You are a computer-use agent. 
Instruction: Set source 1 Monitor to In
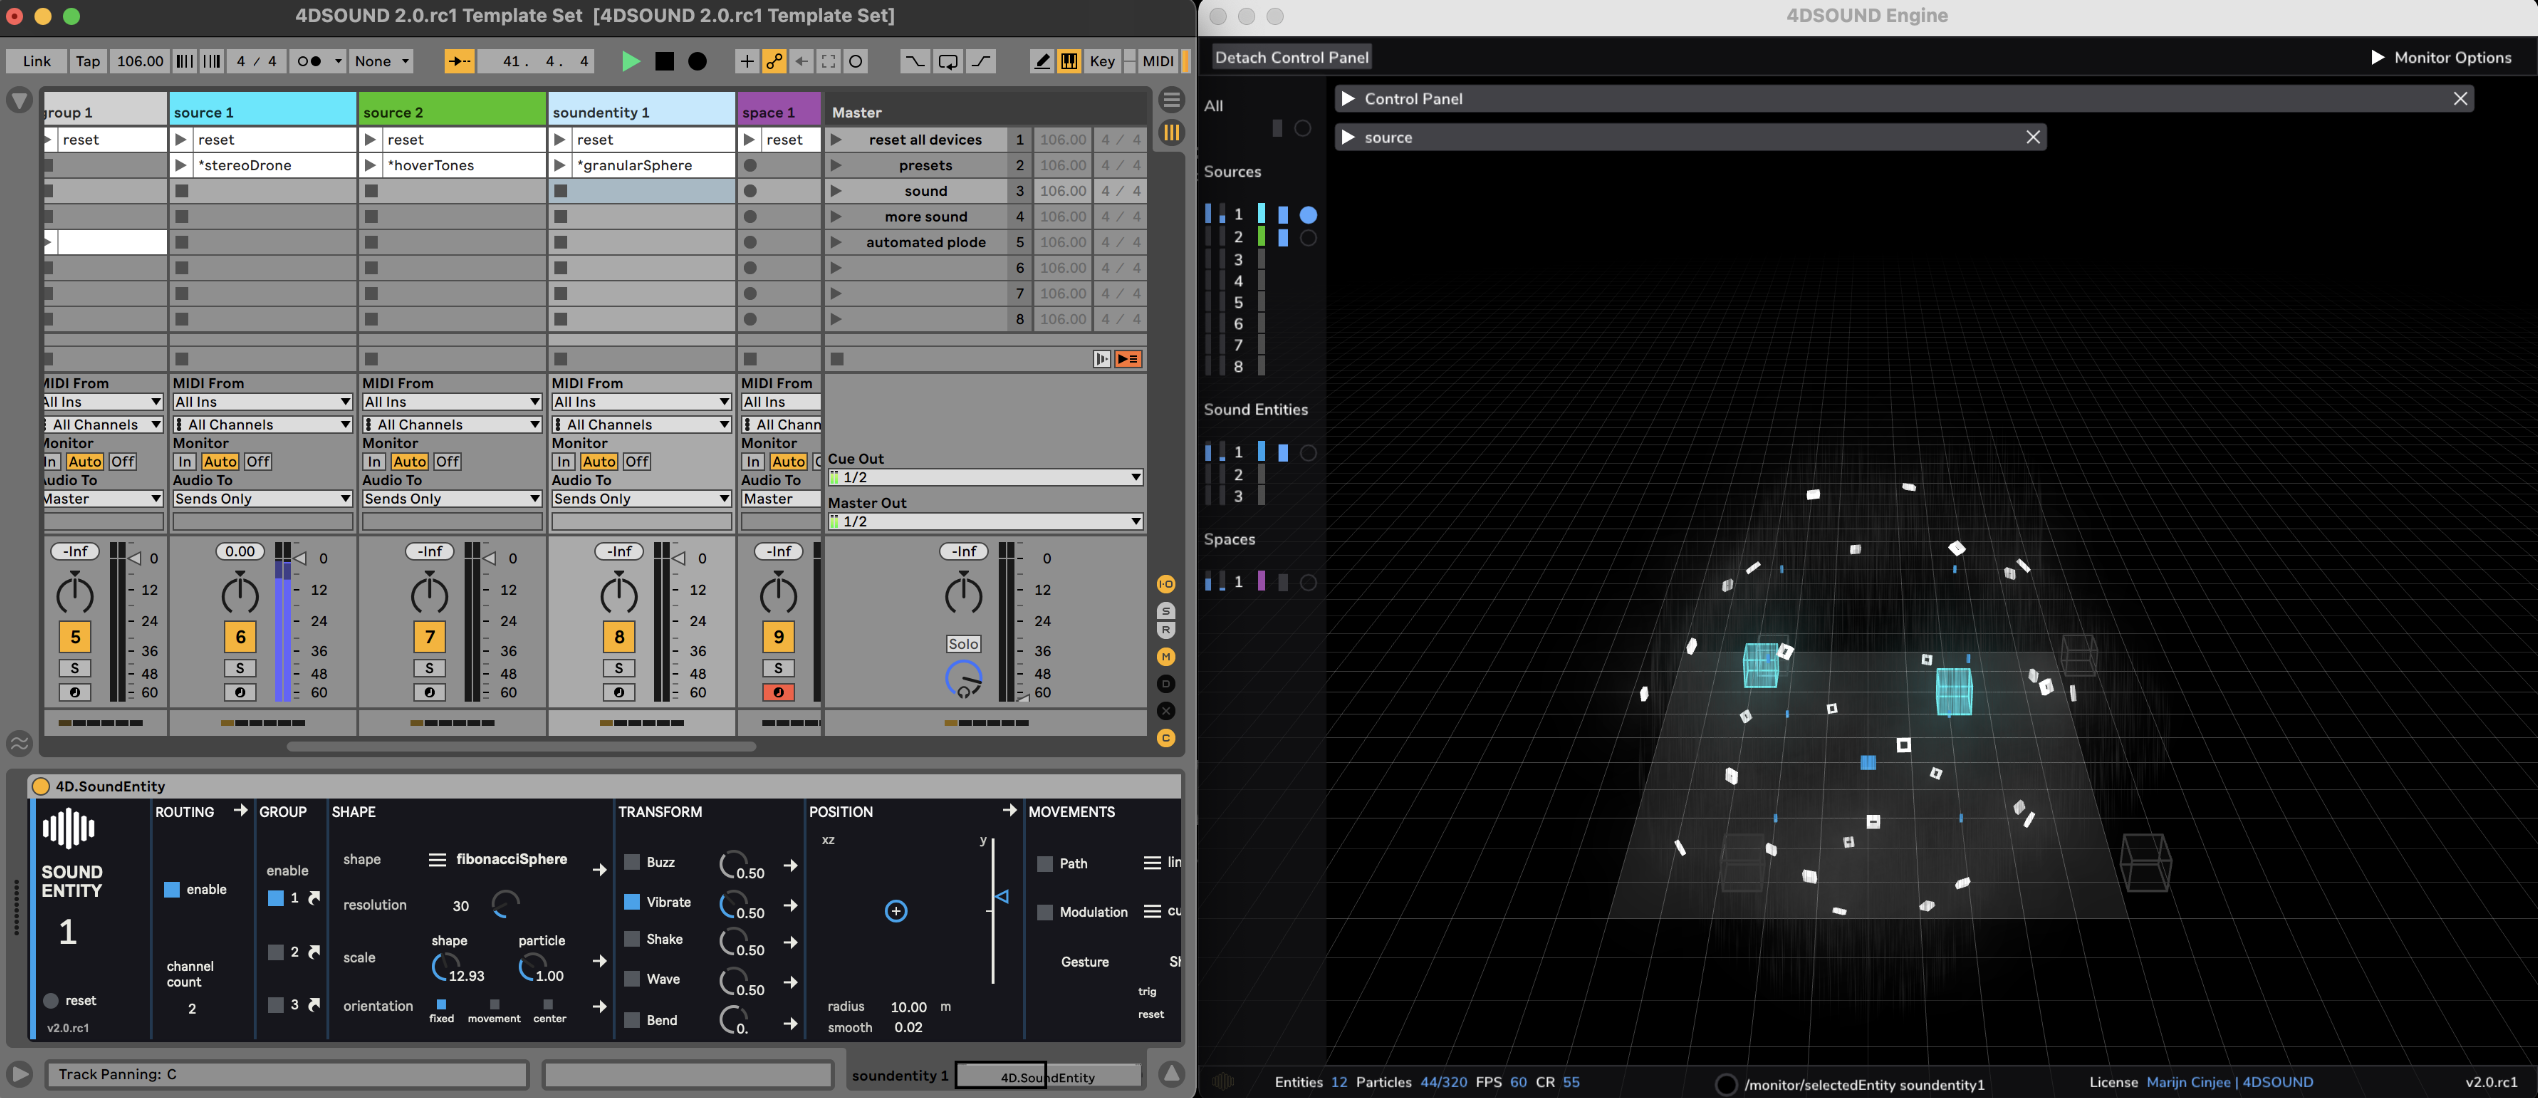point(184,462)
